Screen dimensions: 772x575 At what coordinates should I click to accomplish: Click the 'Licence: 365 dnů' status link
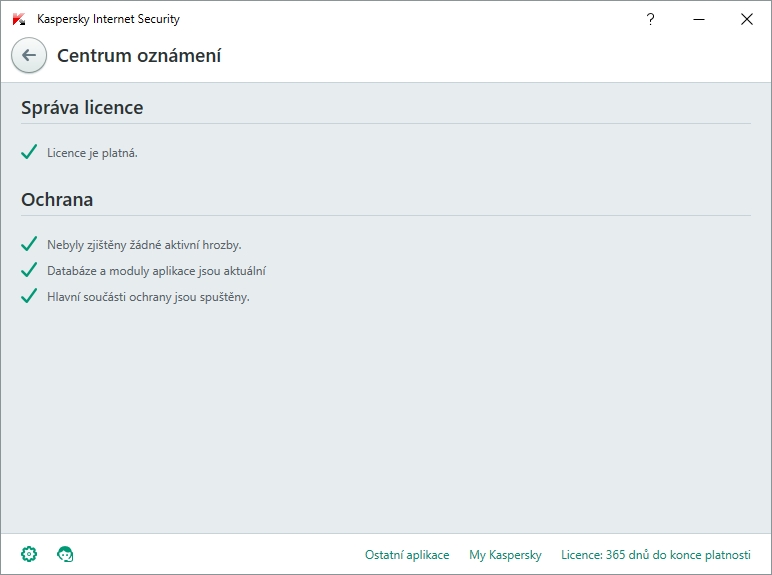coord(655,555)
